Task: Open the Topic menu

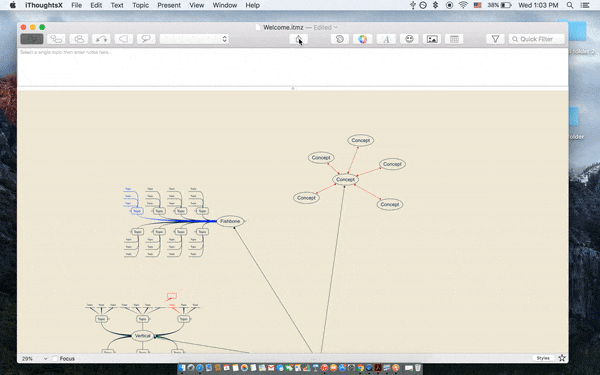Action: 140,5
